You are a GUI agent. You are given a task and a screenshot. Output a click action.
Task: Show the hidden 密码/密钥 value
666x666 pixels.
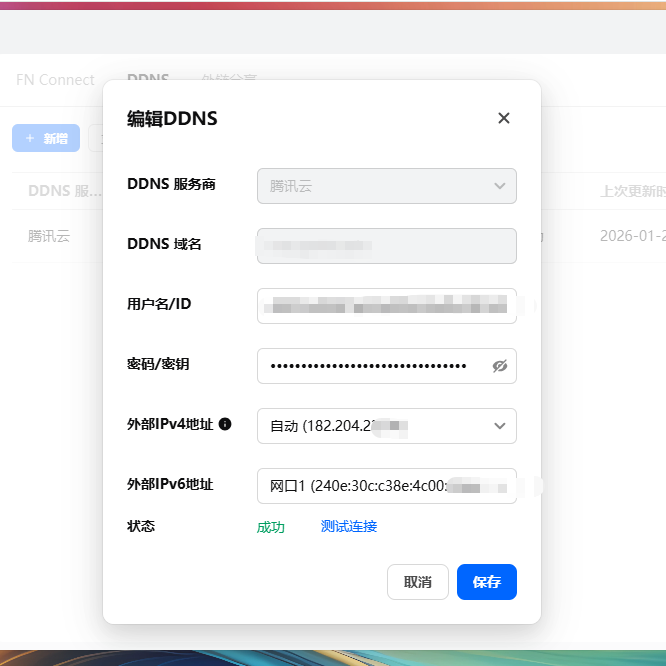pos(500,366)
